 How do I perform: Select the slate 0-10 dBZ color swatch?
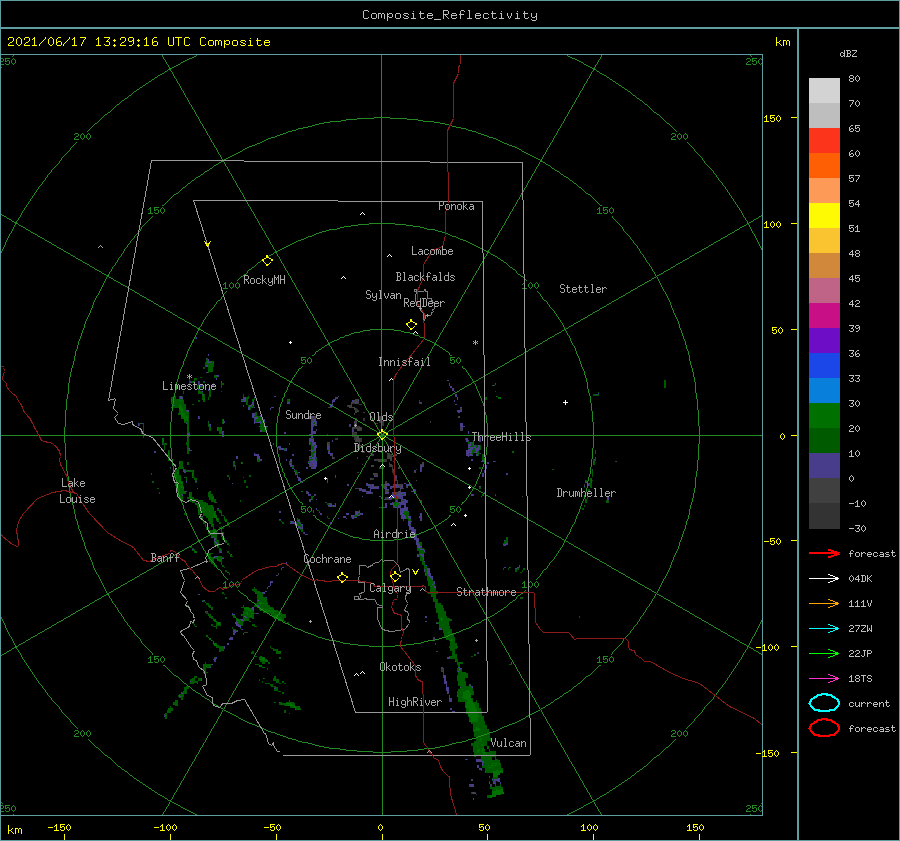[x=824, y=466]
